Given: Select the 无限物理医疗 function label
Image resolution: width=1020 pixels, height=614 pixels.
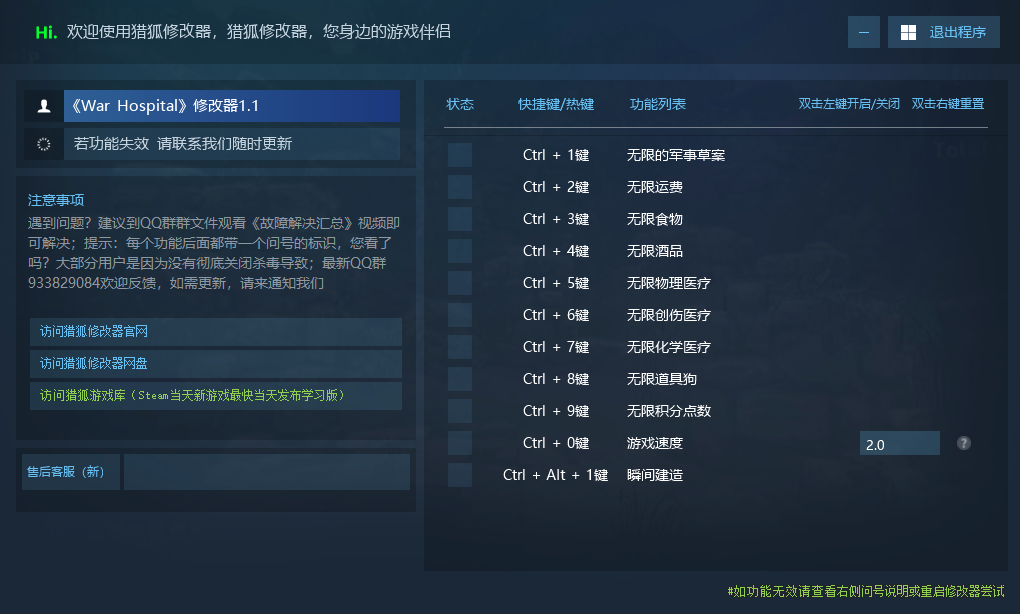Looking at the screenshot, I should tap(669, 283).
